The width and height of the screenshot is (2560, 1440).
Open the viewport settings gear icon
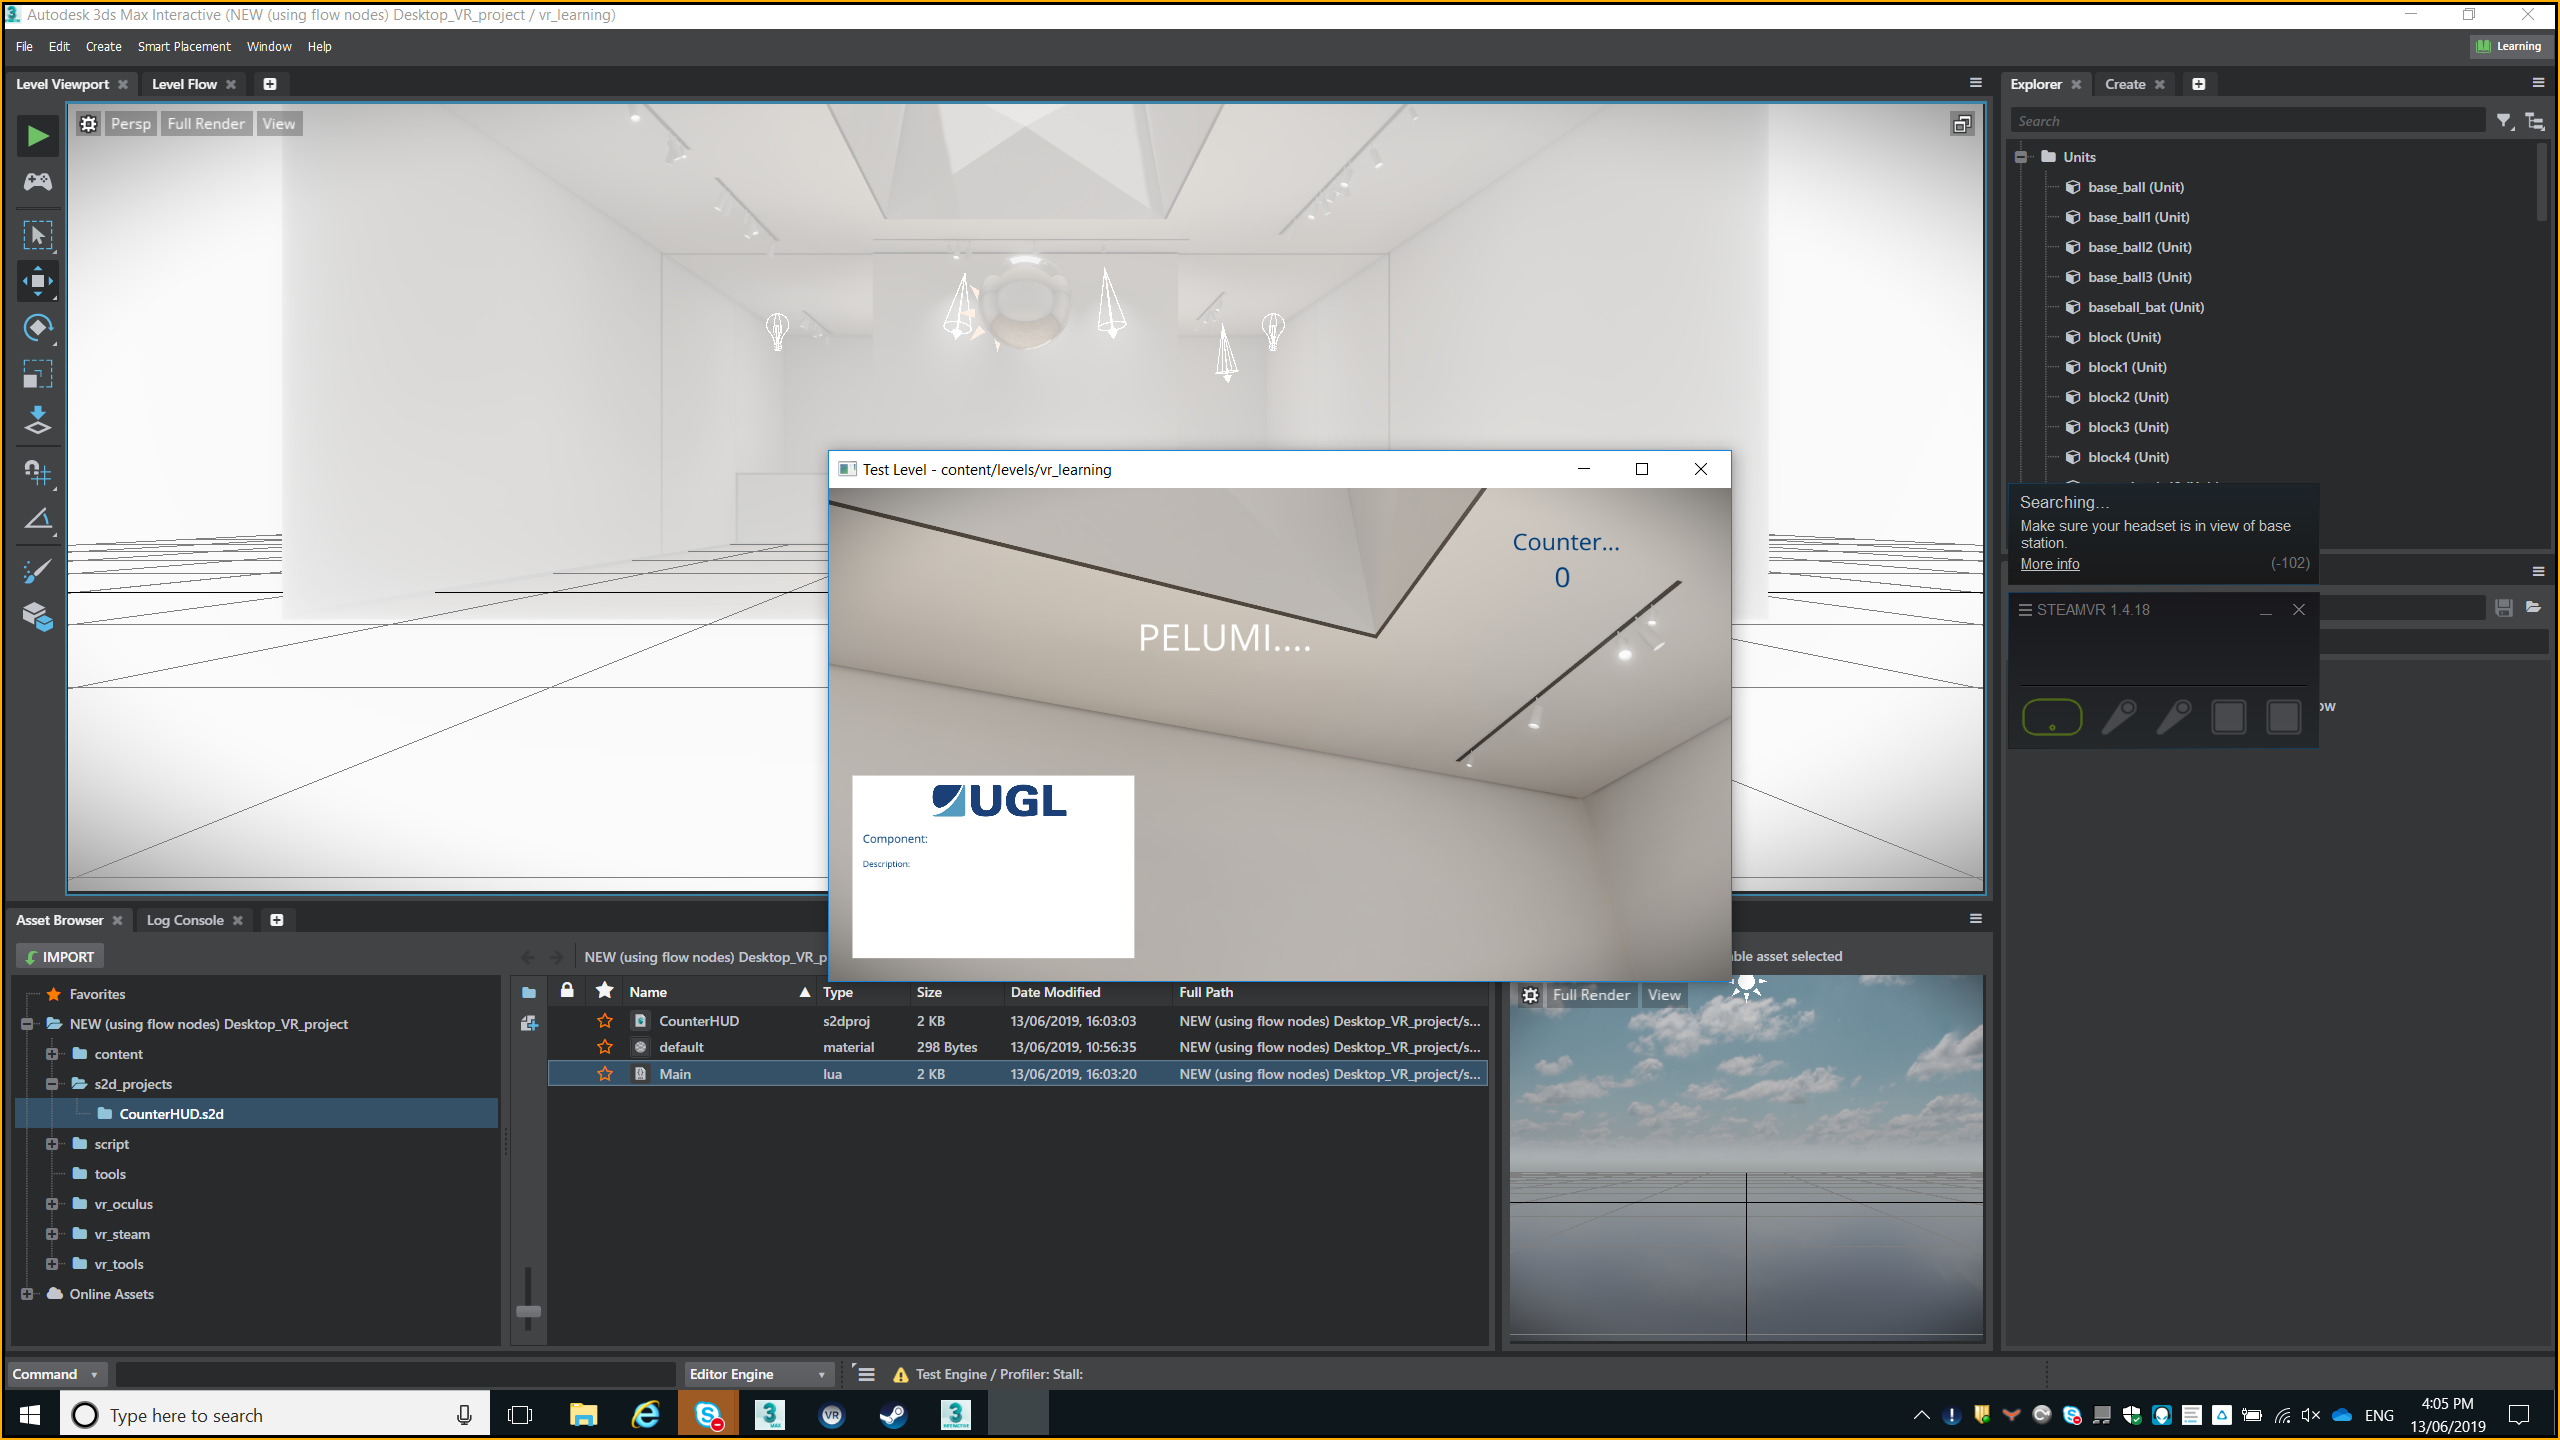tap(89, 124)
